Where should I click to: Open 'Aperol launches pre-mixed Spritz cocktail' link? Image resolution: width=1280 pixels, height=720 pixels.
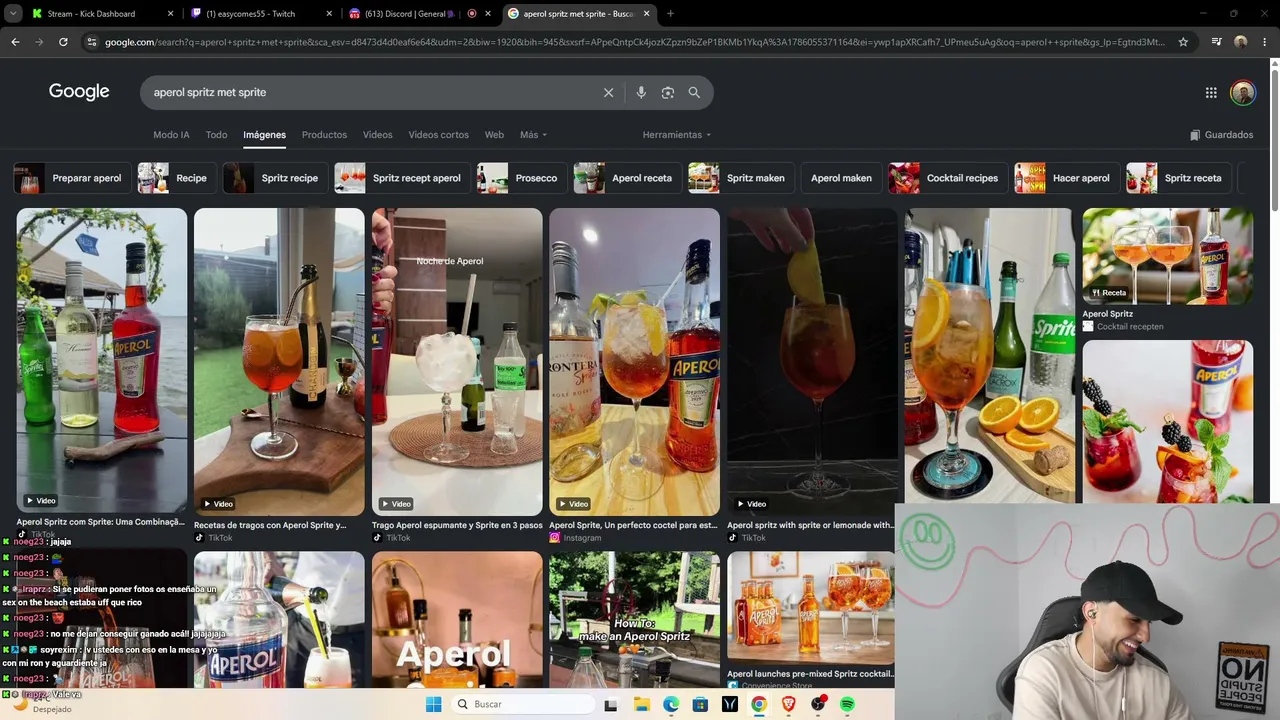(x=811, y=673)
